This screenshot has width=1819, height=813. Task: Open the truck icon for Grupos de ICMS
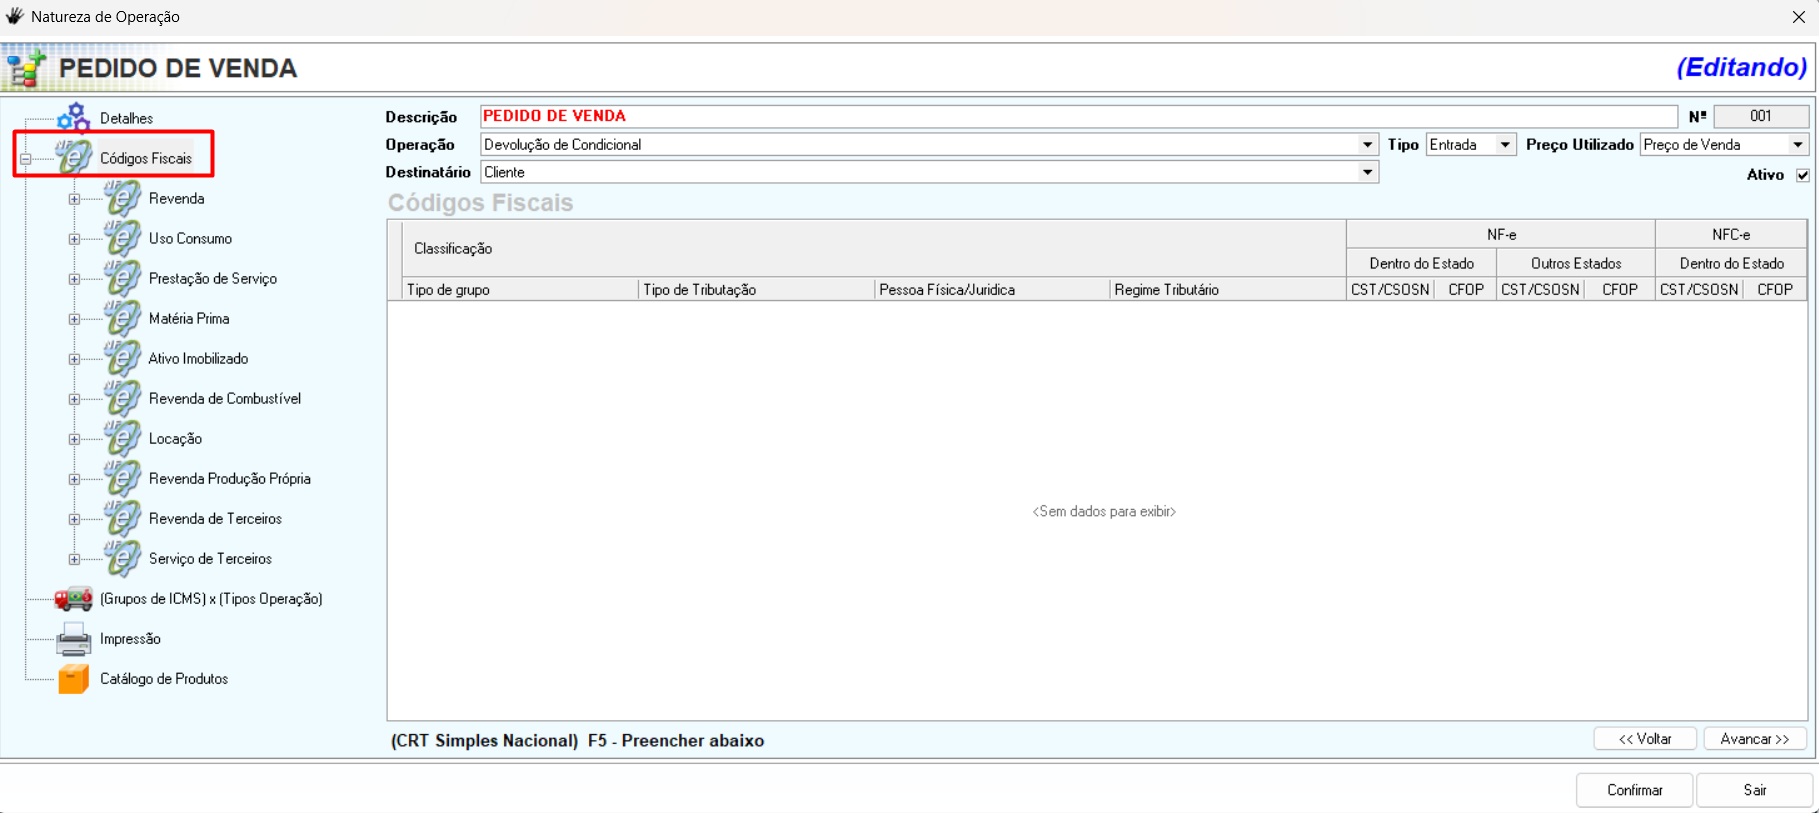coord(73,598)
